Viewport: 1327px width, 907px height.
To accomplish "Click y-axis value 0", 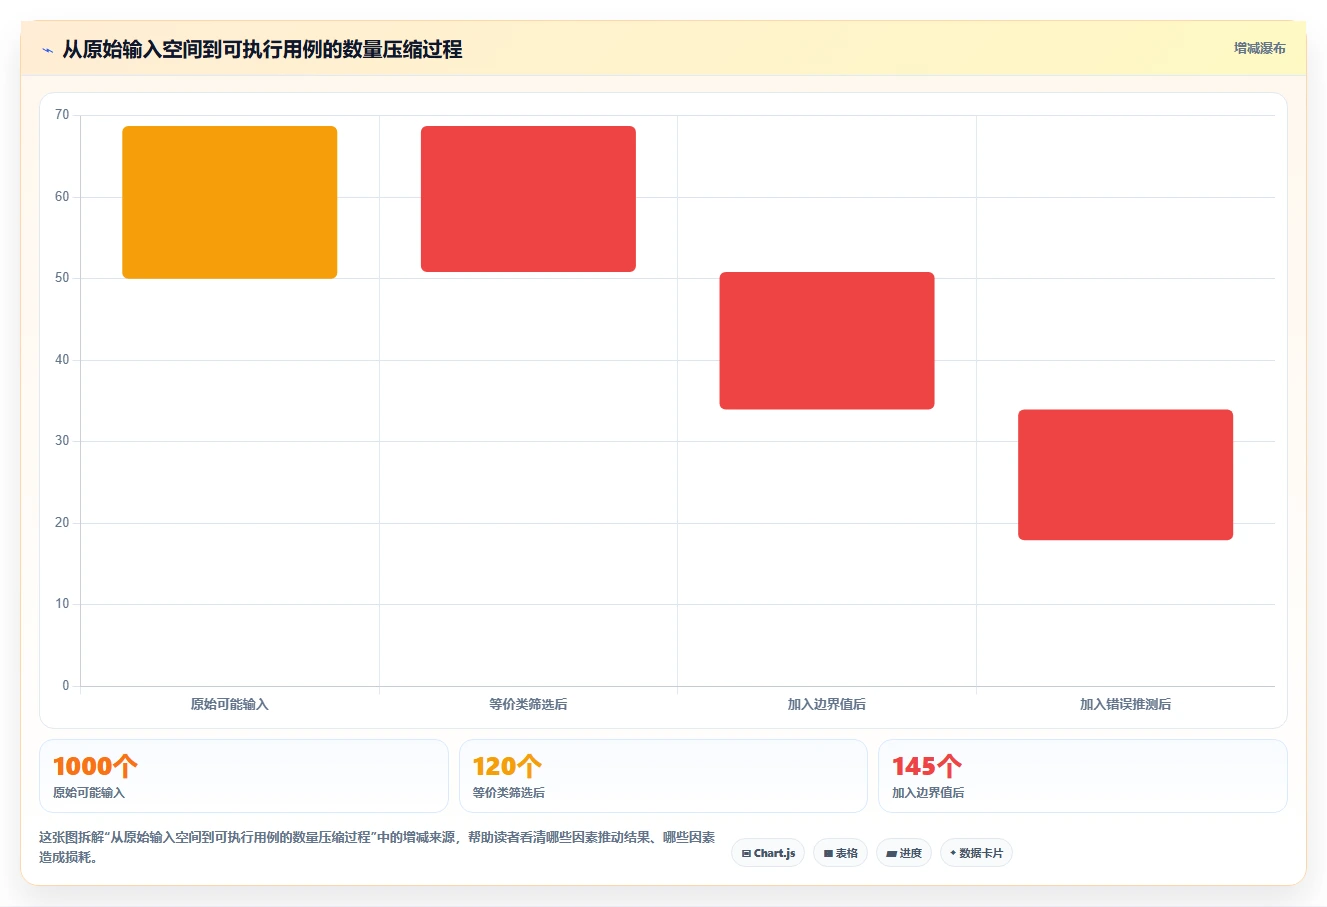I will click(66, 686).
